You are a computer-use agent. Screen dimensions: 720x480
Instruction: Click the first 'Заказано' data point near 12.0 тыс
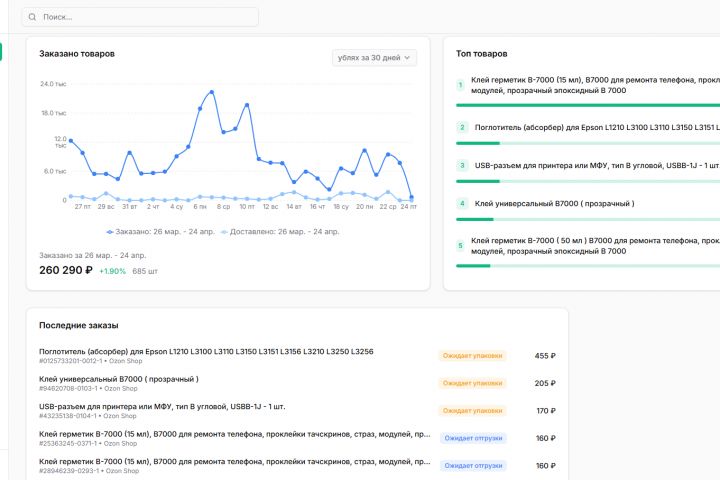(x=71, y=141)
